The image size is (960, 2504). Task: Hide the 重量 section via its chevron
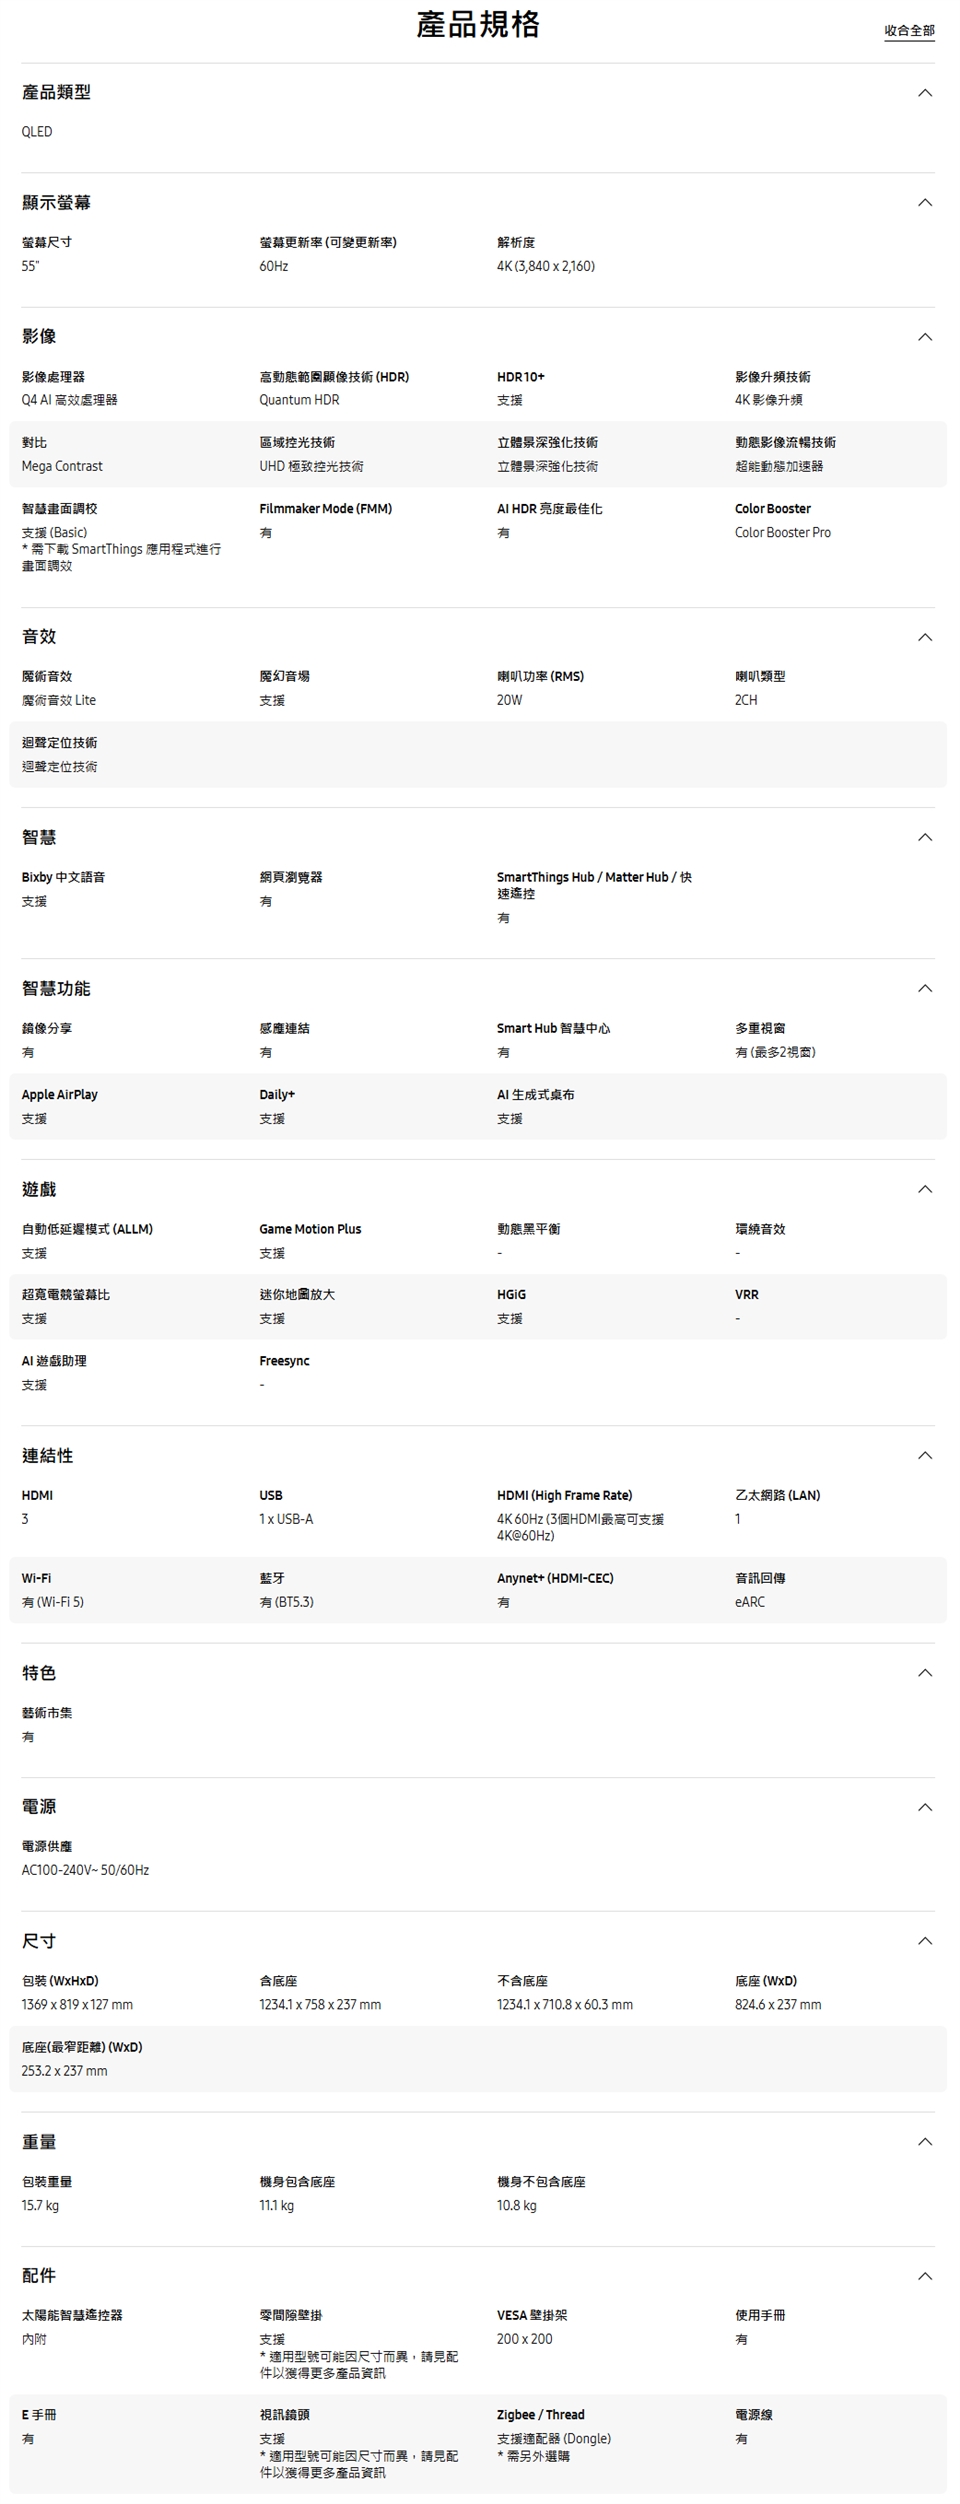(x=924, y=2141)
